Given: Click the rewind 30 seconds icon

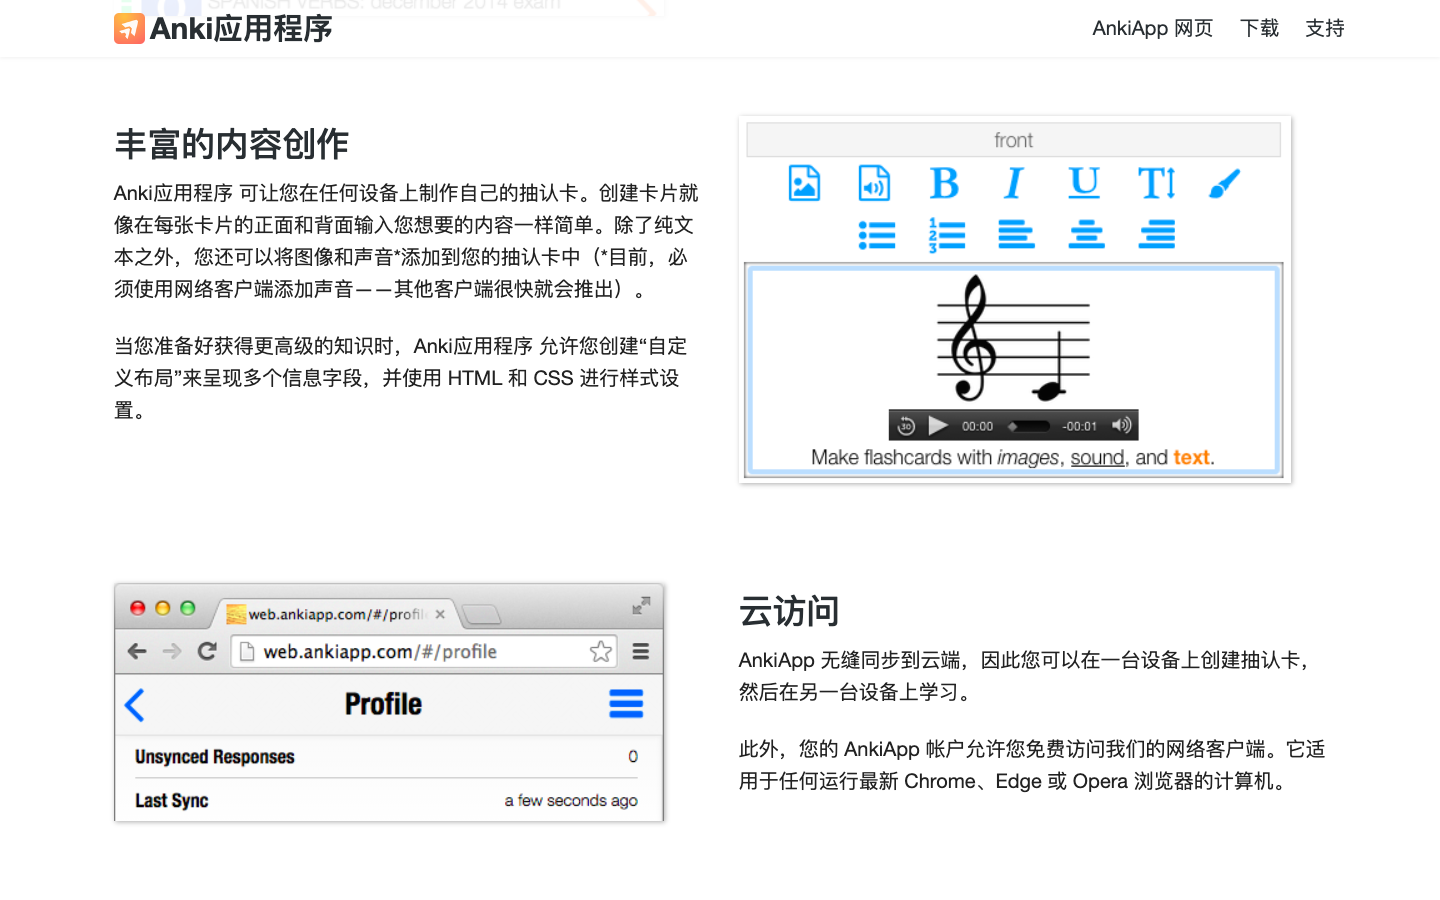Looking at the screenshot, I should 906,426.
